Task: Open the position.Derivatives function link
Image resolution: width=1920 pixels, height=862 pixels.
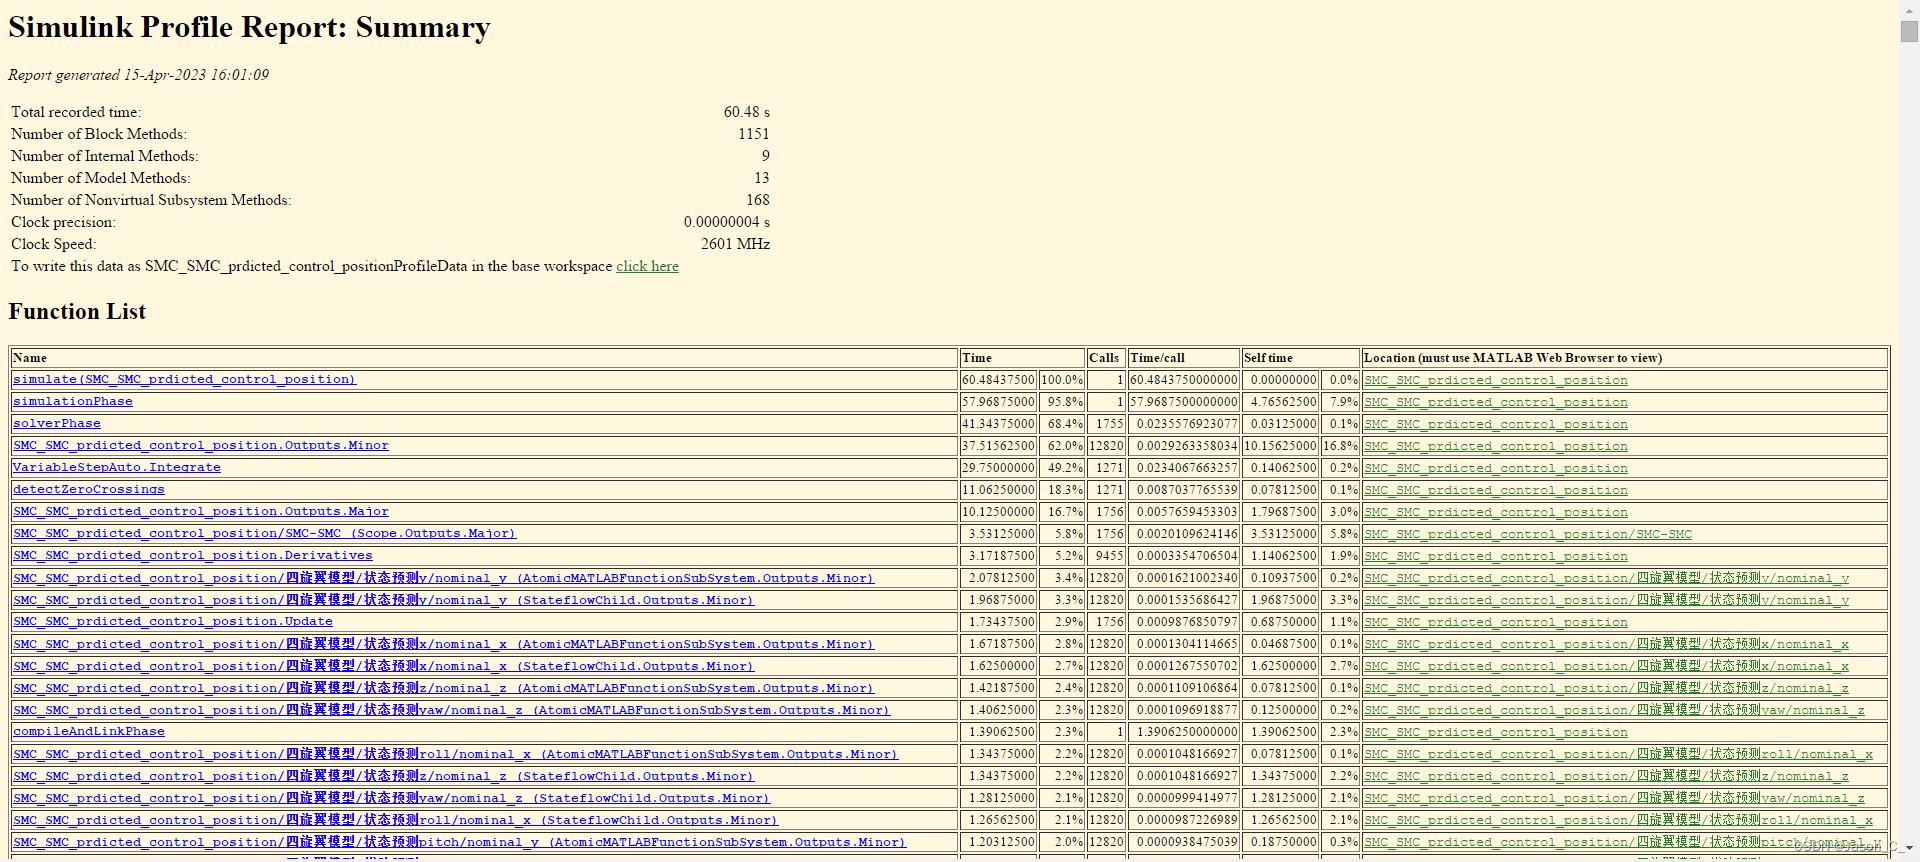Action: pyautogui.click(x=193, y=556)
